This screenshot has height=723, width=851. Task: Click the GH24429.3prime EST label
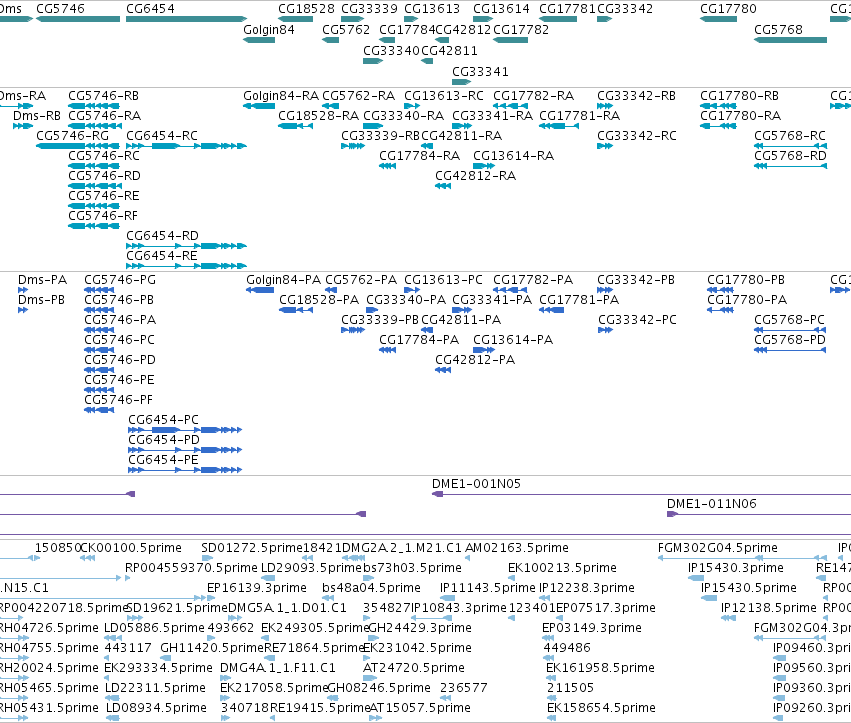click(x=420, y=629)
